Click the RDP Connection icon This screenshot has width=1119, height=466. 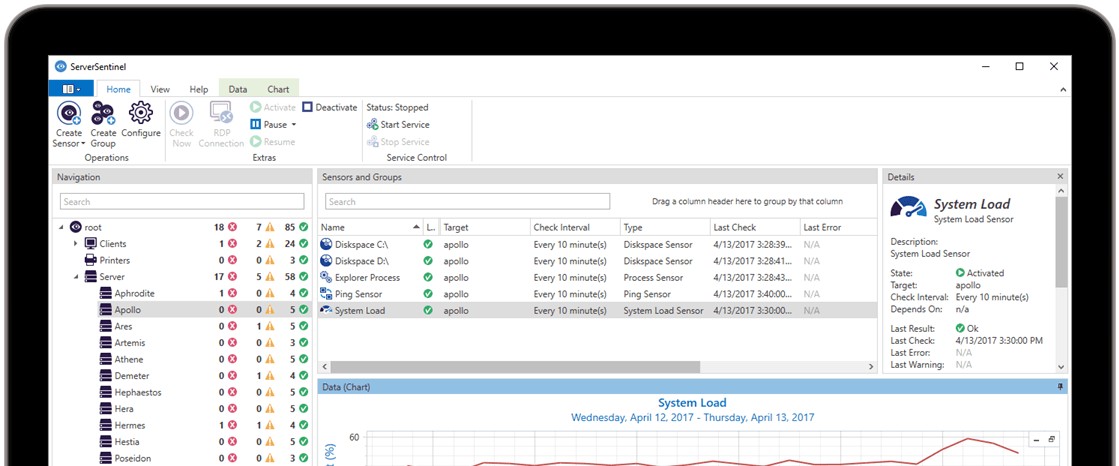(x=221, y=113)
